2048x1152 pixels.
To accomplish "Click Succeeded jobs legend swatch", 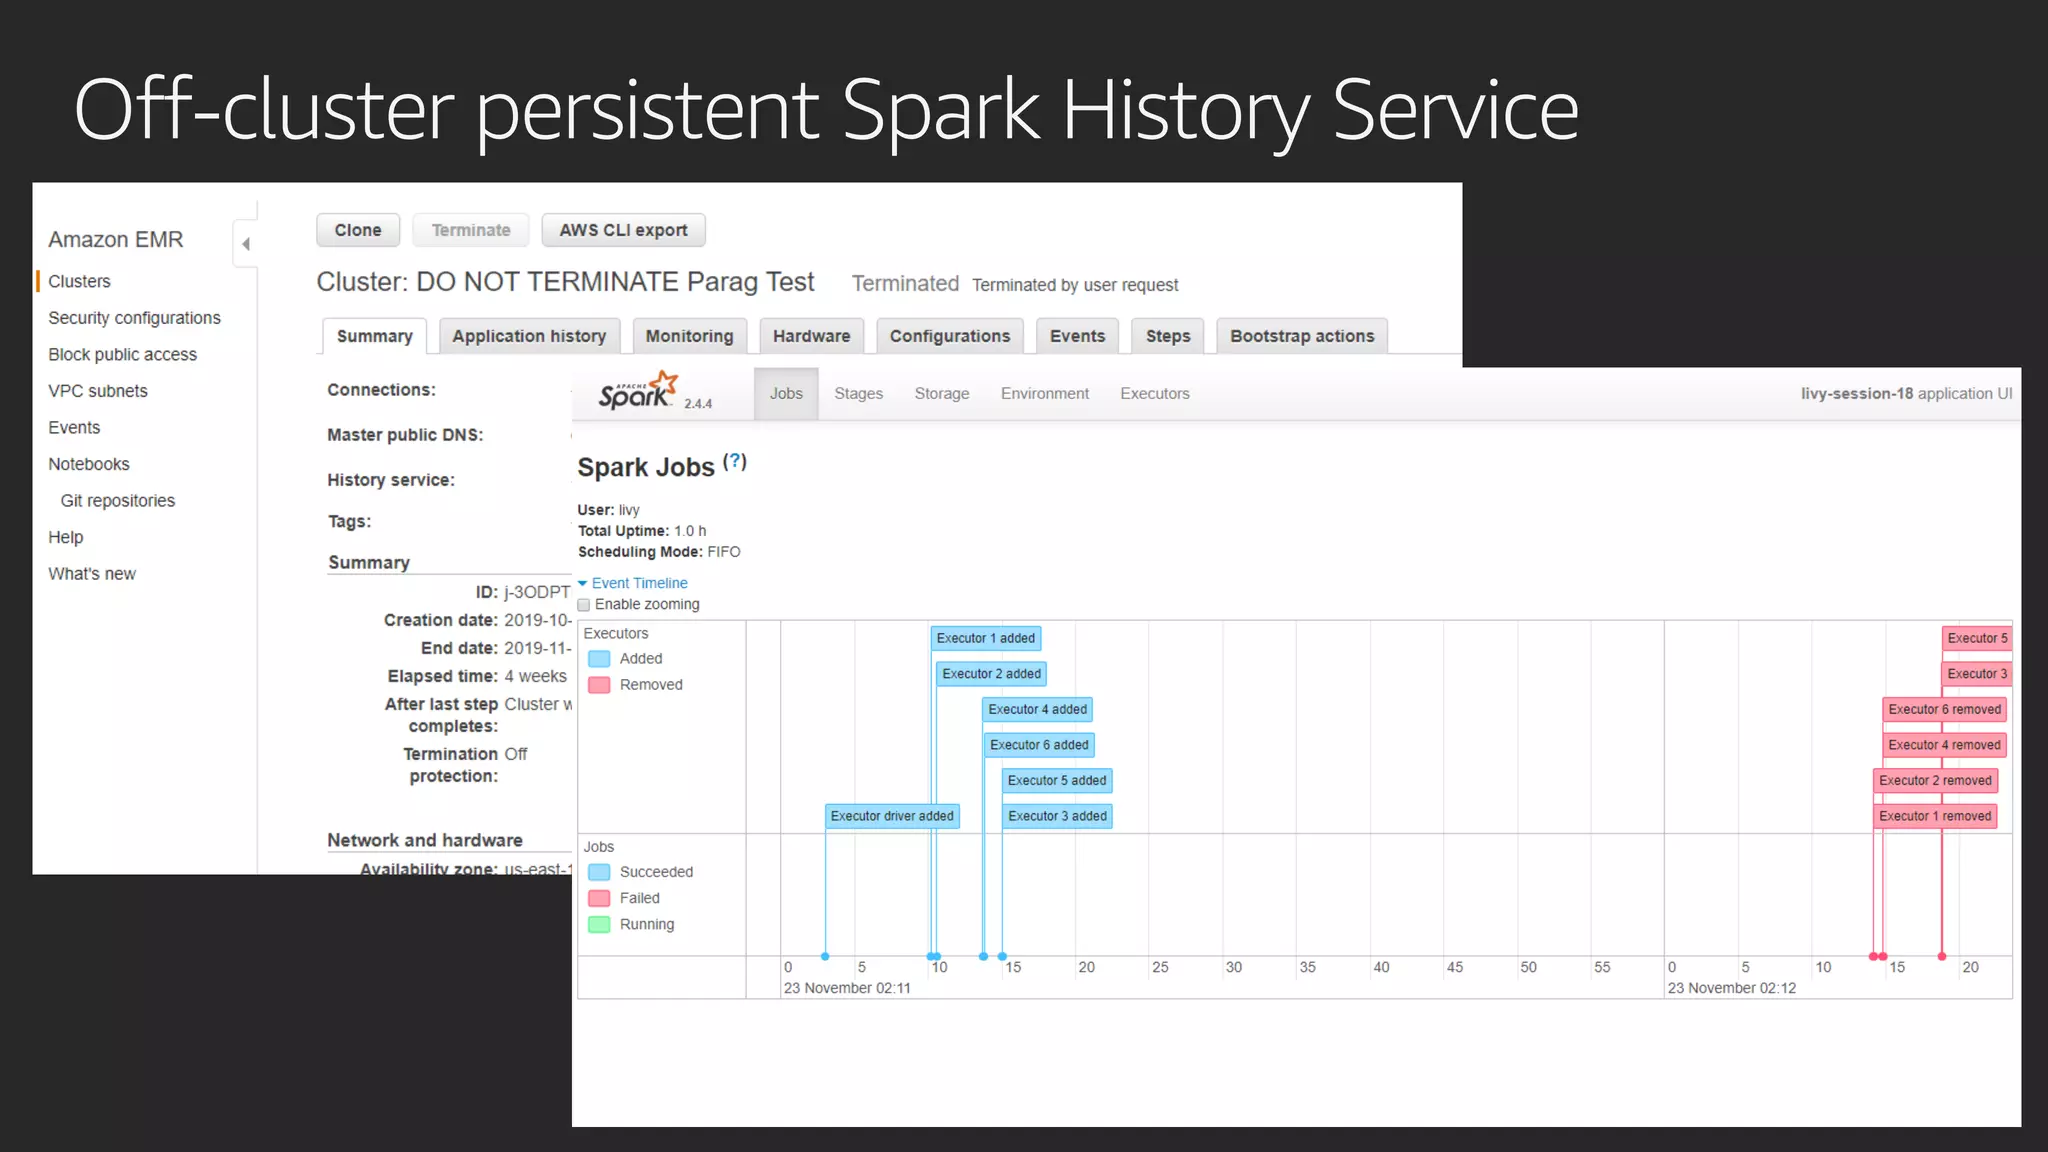I will (x=599, y=872).
